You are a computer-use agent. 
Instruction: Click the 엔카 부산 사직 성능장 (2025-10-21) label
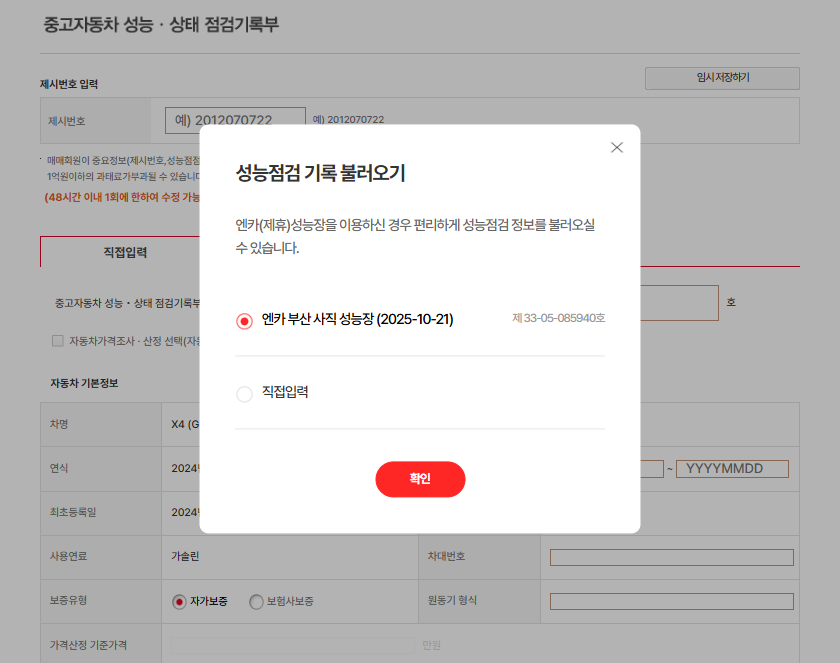coord(357,319)
